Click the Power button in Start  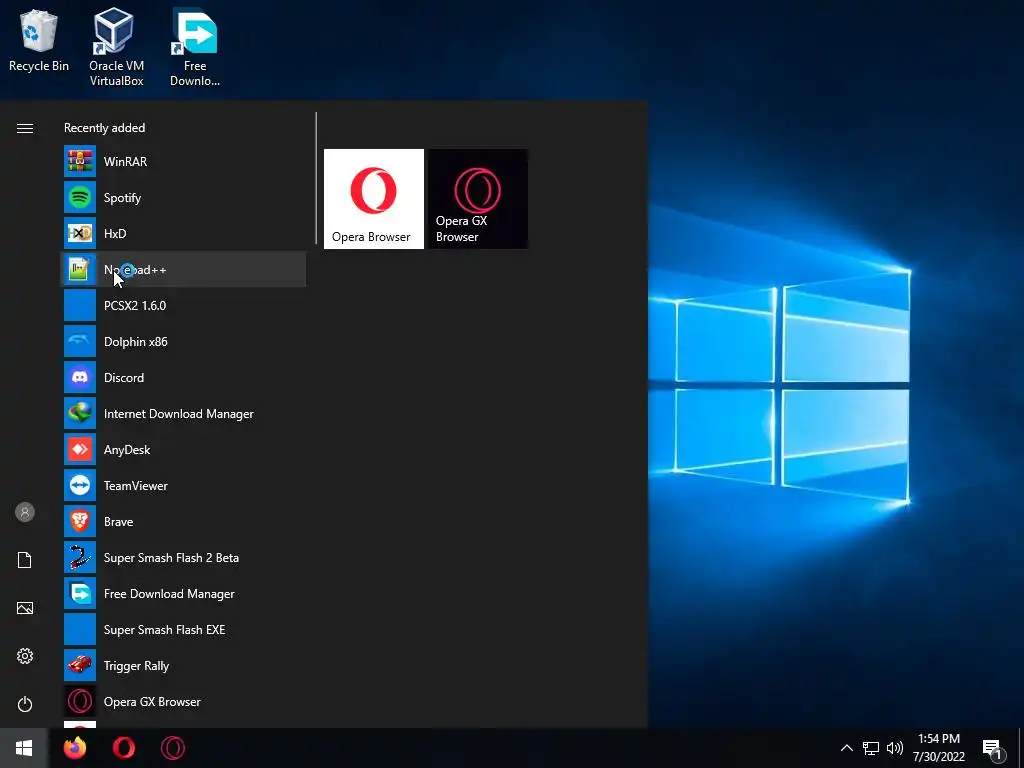(x=25, y=704)
